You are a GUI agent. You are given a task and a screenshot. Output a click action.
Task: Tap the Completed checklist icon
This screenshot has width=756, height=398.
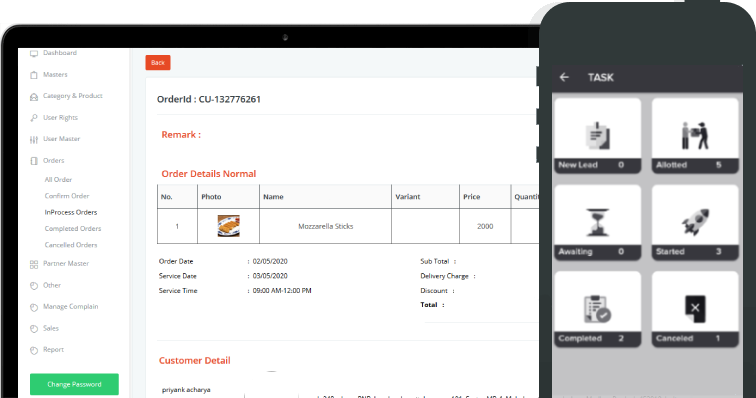click(x=598, y=309)
